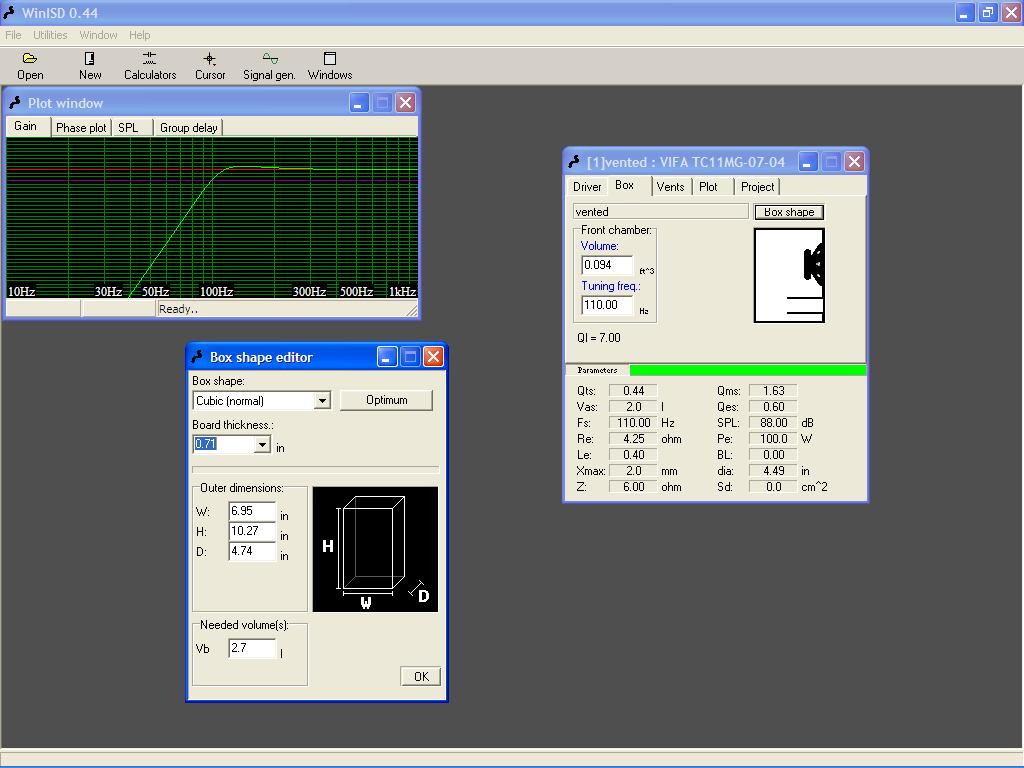Open the Signal generator tool
The width and height of the screenshot is (1024, 768).
tap(269, 59)
